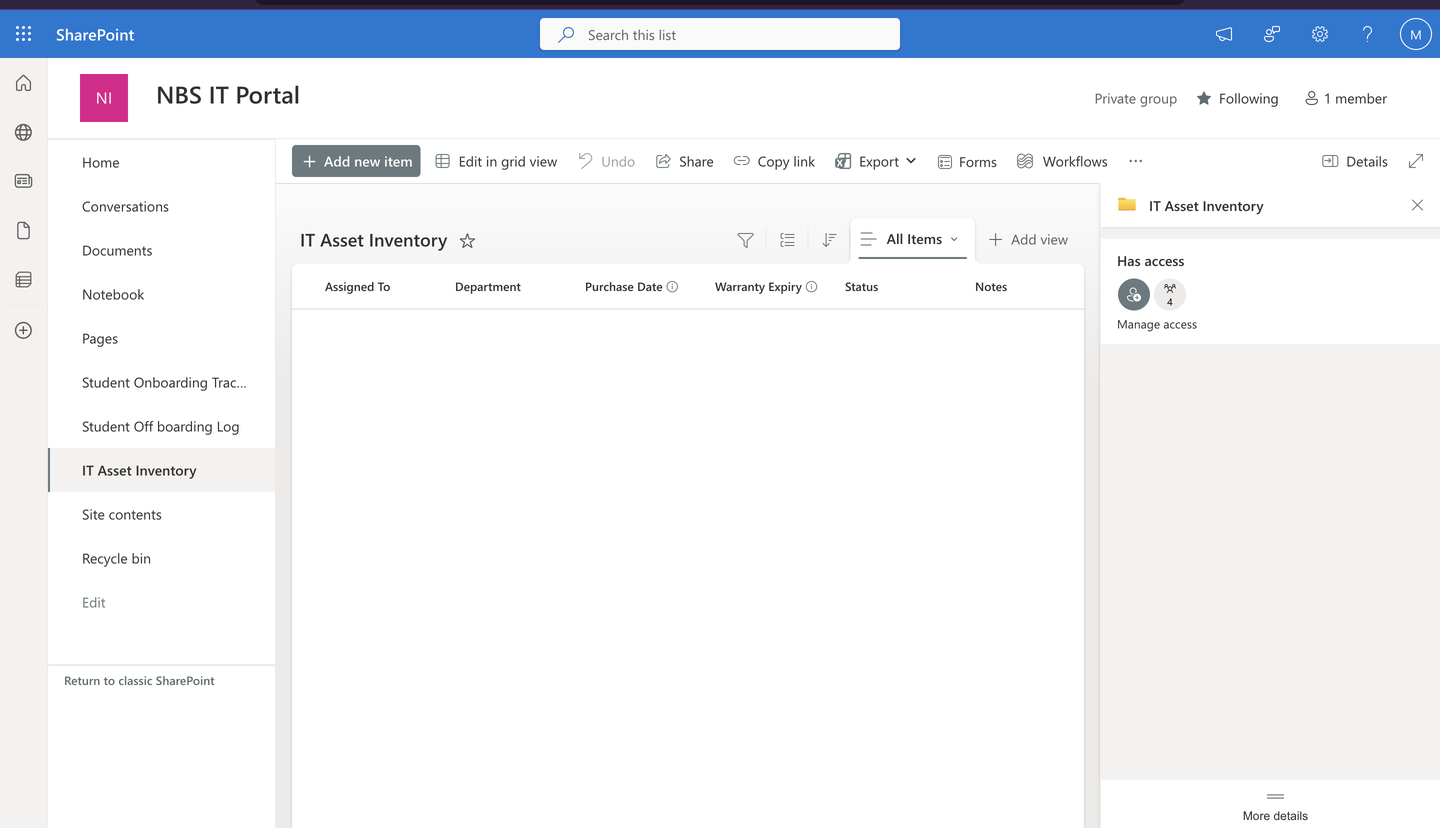Click the group icon showing 4 members

pos(1169,295)
